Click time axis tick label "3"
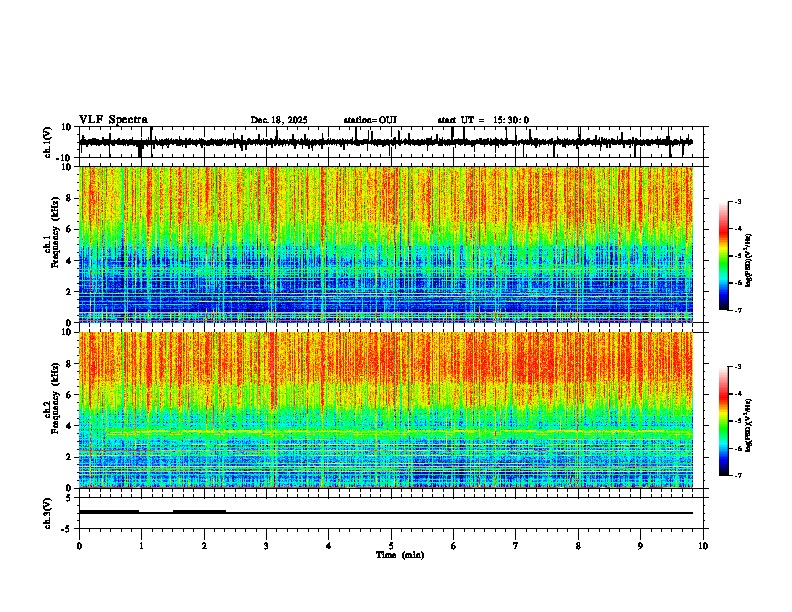 (266, 546)
